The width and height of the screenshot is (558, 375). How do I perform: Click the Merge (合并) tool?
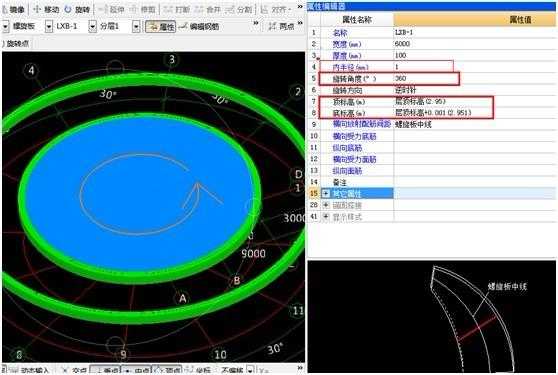(x=208, y=10)
